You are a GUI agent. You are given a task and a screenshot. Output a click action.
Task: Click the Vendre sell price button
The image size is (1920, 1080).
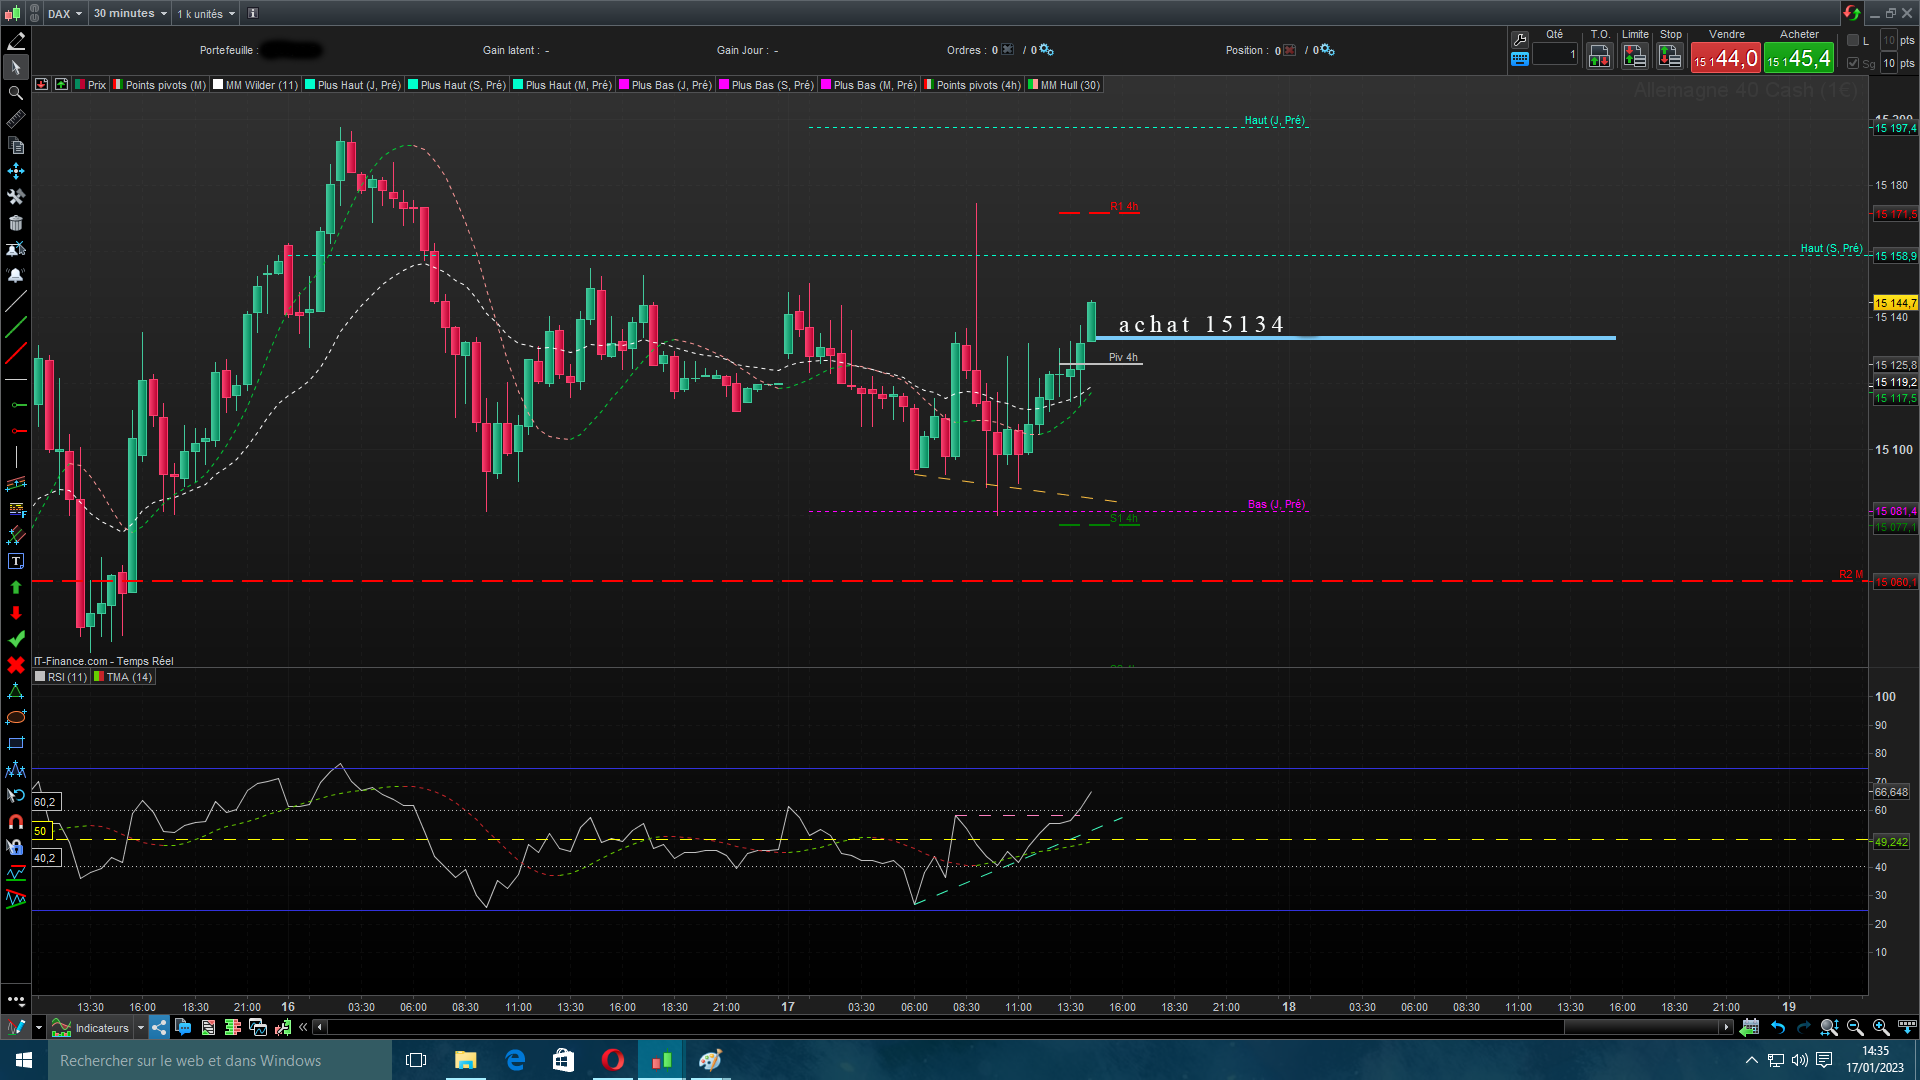[x=1725, y=58]
